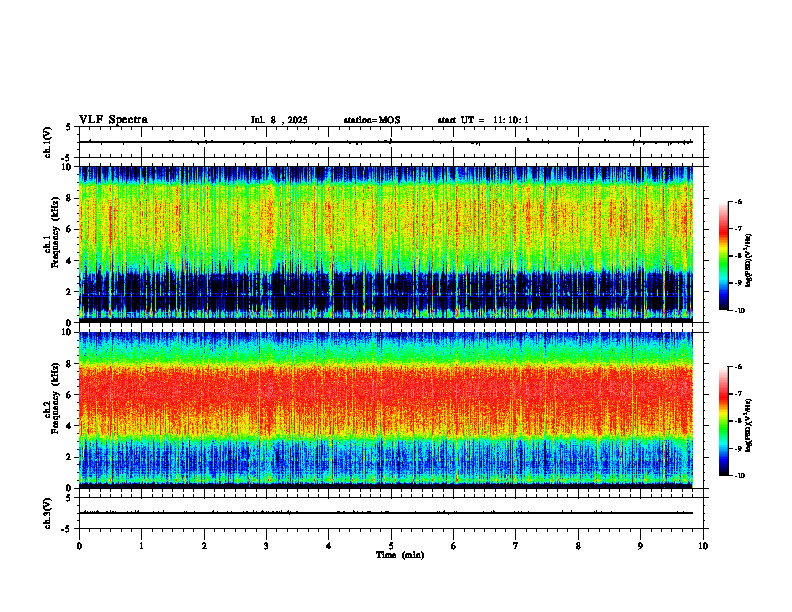792x612 pixels.
Task: Click the "-10" label on ch.2 color bar
Action: tap(740, 476)
